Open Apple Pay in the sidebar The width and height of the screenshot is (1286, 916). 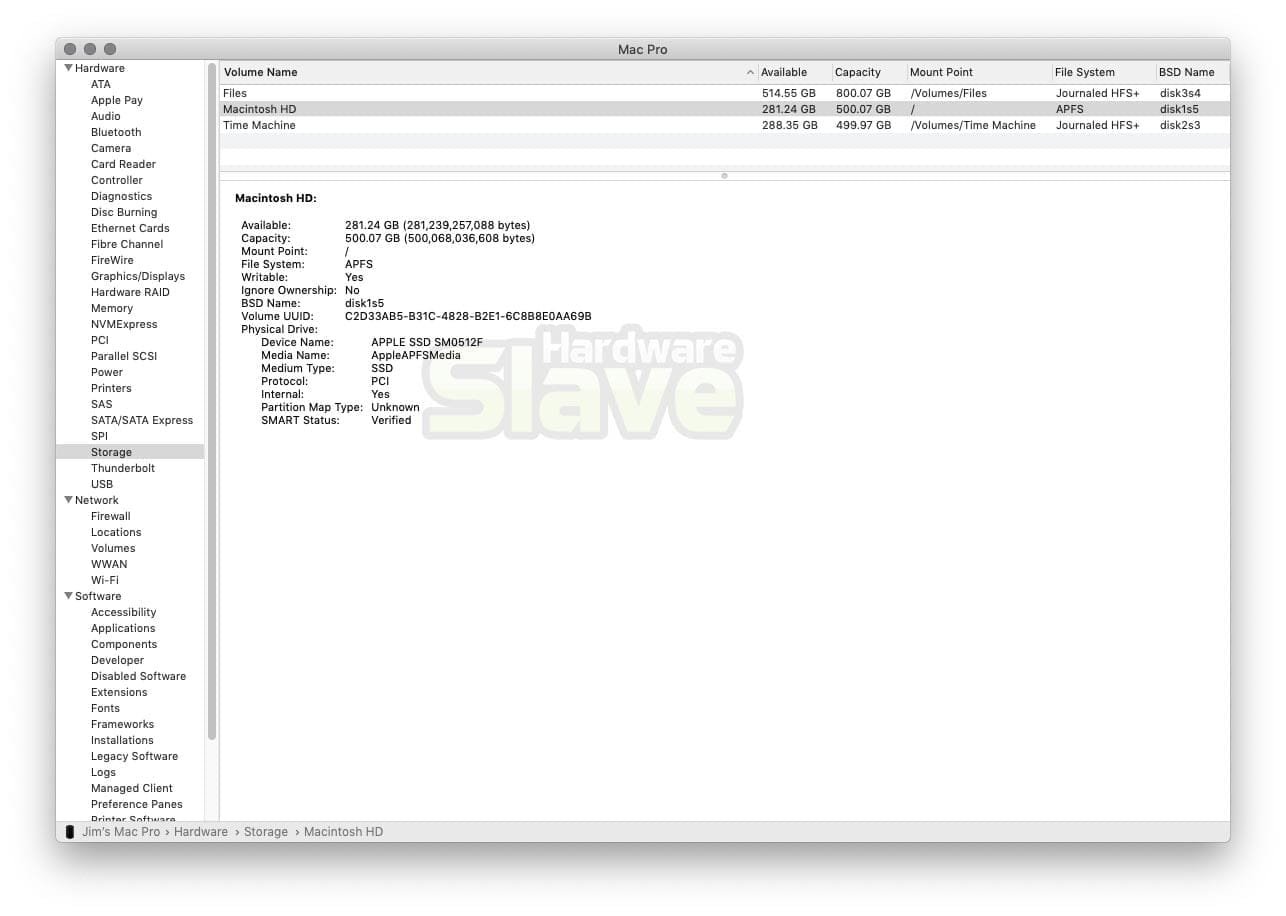pos(117,100)
